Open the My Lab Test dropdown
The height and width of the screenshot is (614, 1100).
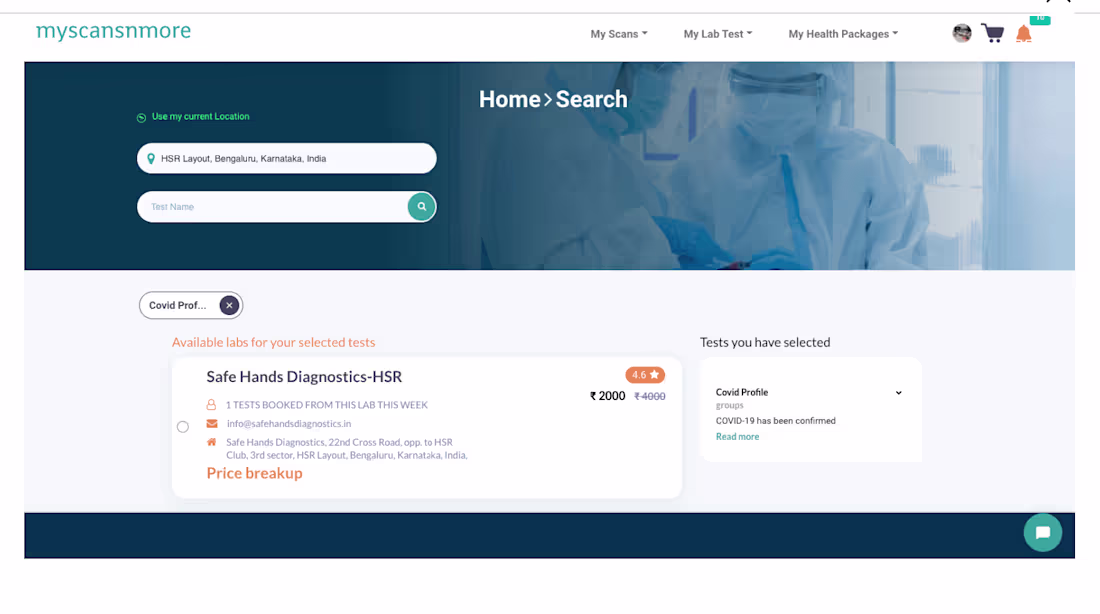(718, 33)
